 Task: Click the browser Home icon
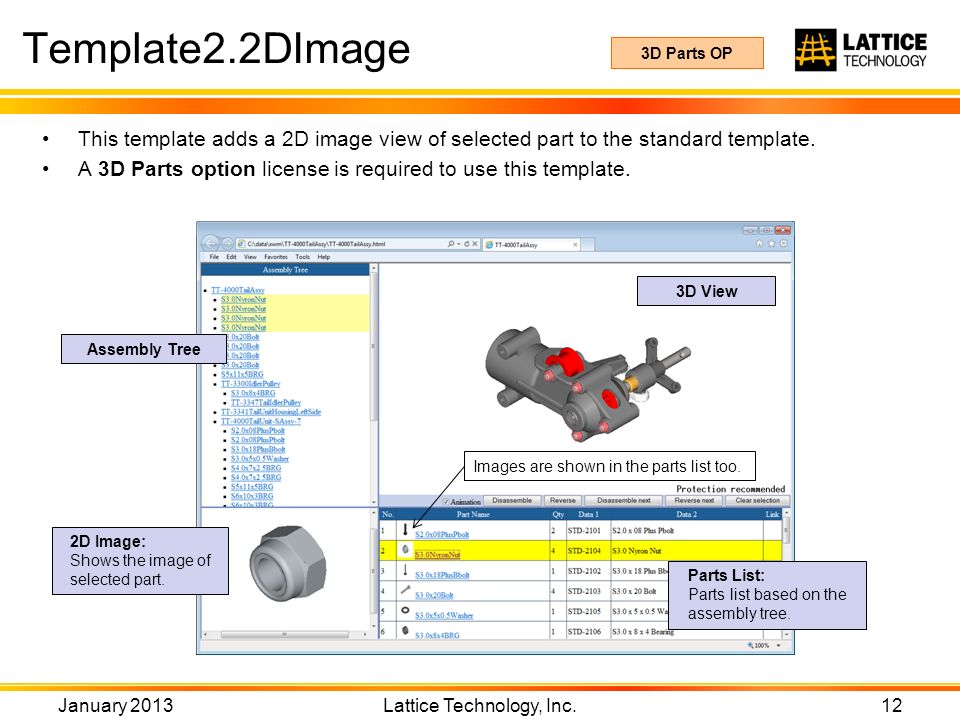[x=759, y=244]
